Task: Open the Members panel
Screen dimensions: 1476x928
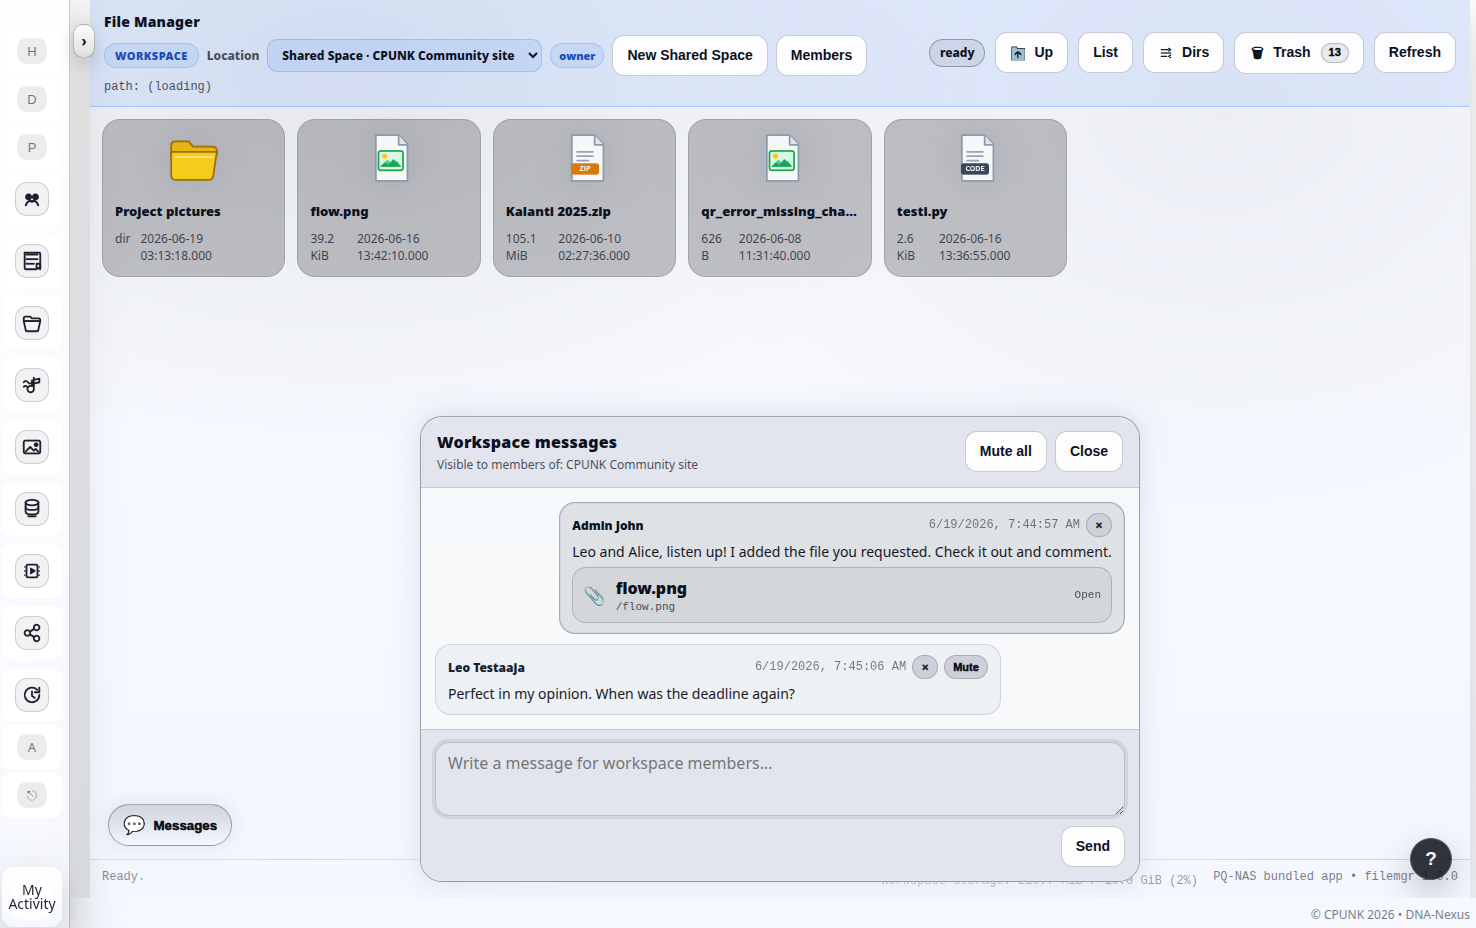Action: pos(821,56)
